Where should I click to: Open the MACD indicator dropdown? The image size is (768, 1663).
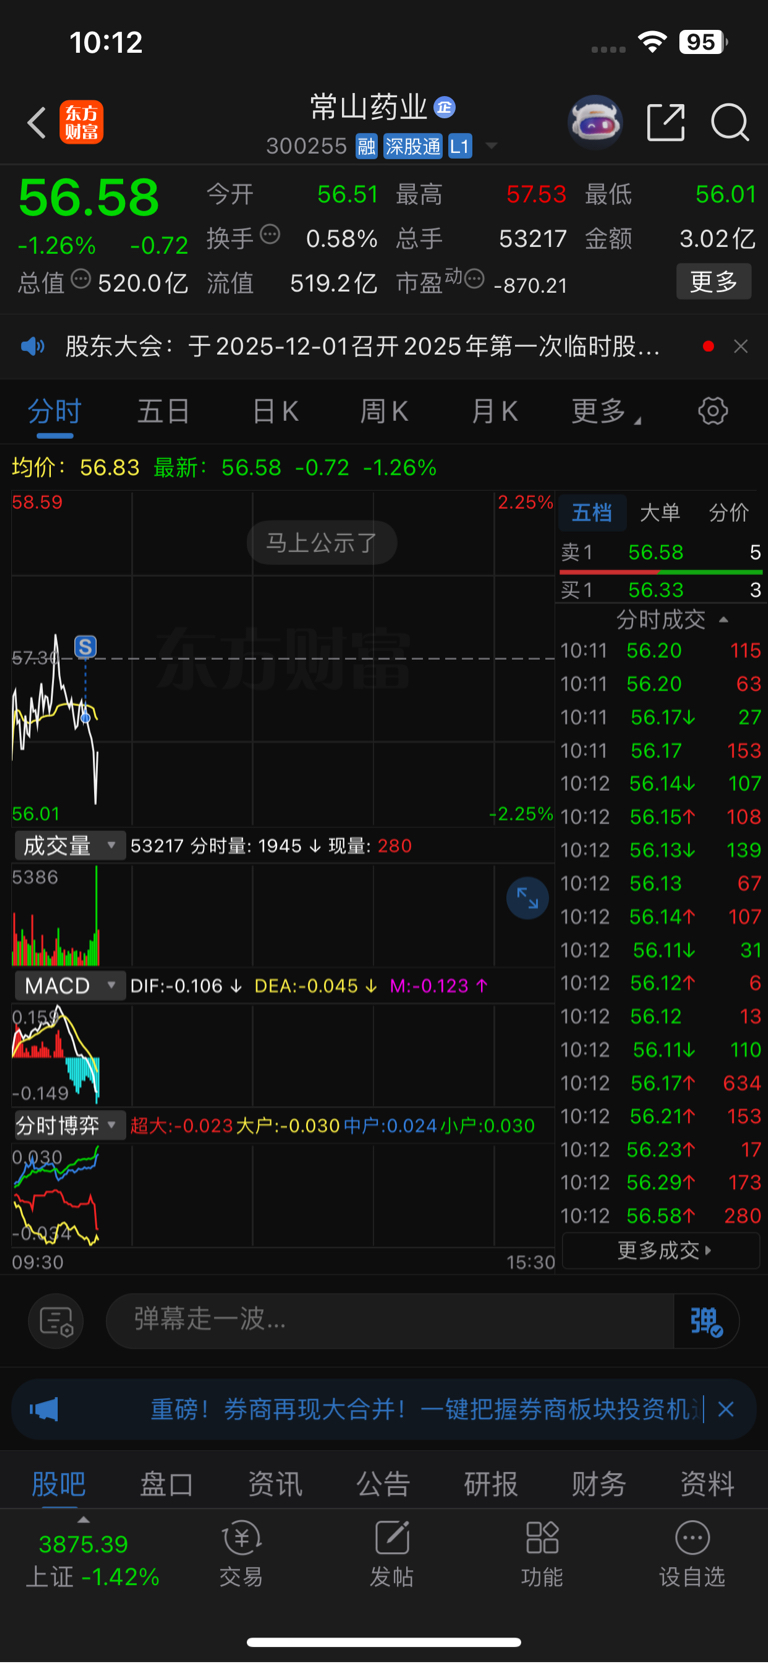tap(69, 986)
